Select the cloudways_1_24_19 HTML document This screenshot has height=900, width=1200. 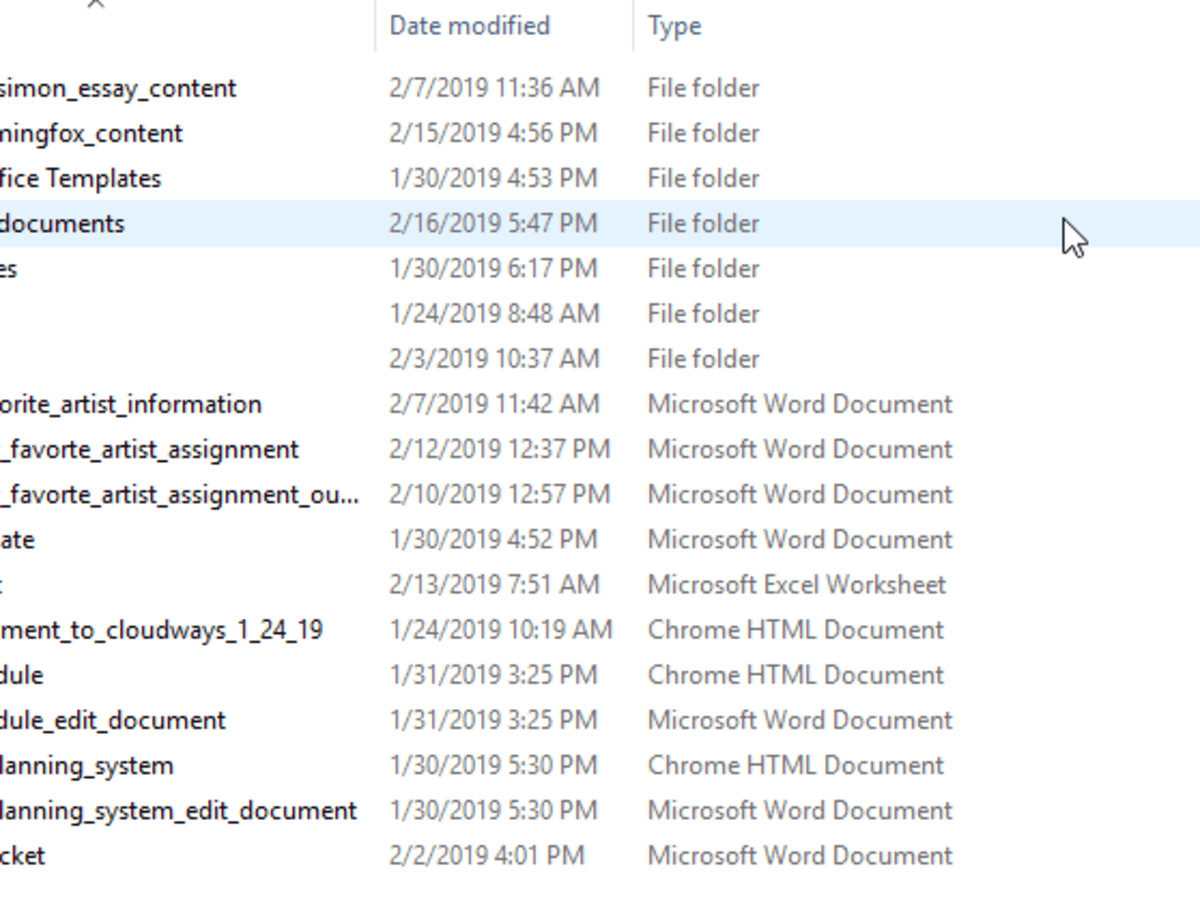point(162,630)
